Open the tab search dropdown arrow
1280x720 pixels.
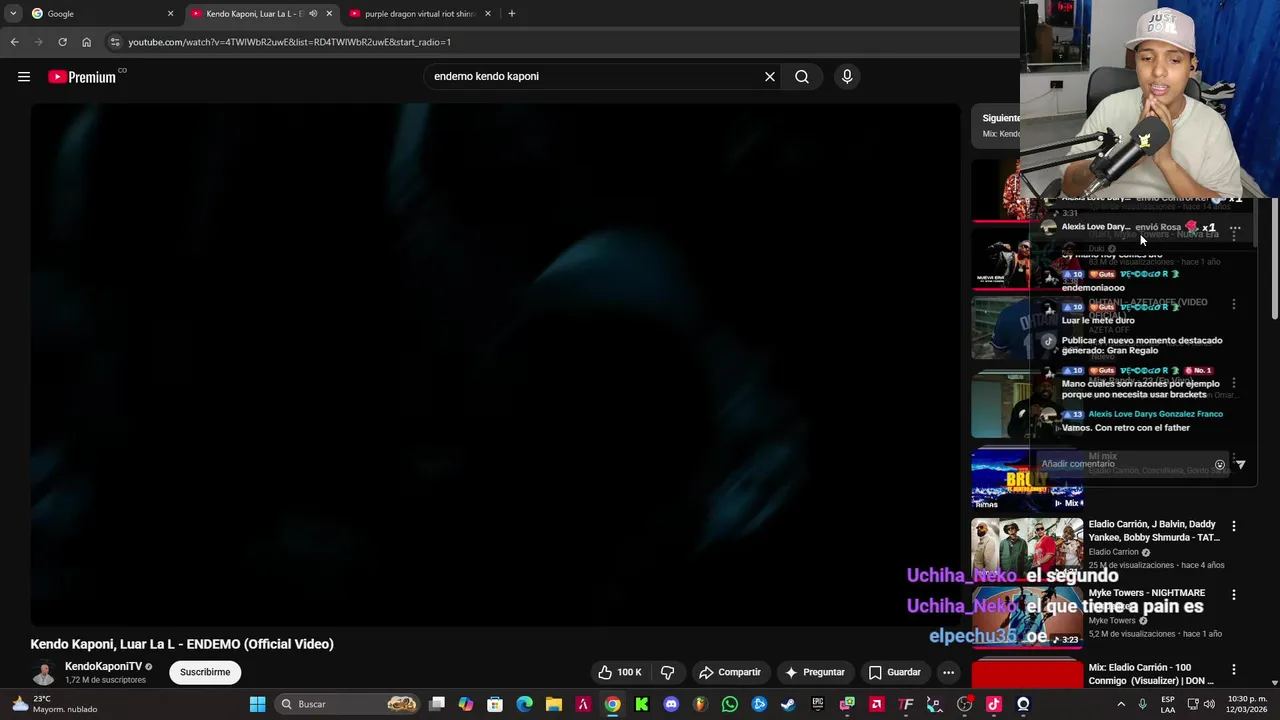[13, 14]
